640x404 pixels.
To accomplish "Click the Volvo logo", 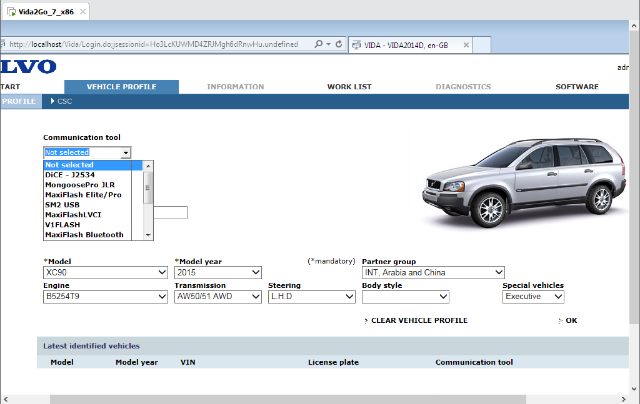I will click(28, 67).
